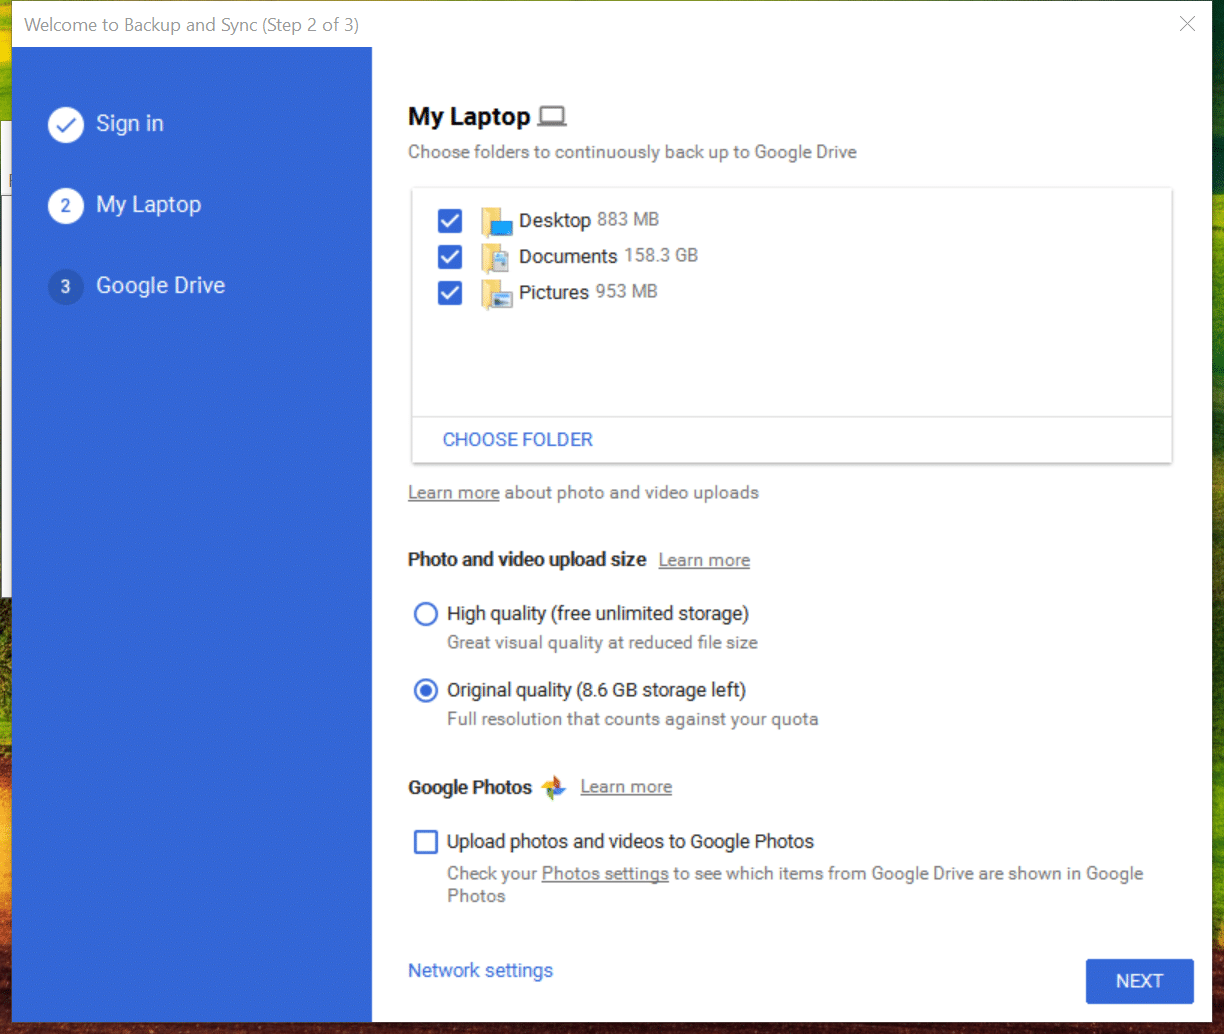Close the Backup and Sync window
Image resolution: width=1224 pixels, height=1034 pixels.
[x=1187, y=24]
